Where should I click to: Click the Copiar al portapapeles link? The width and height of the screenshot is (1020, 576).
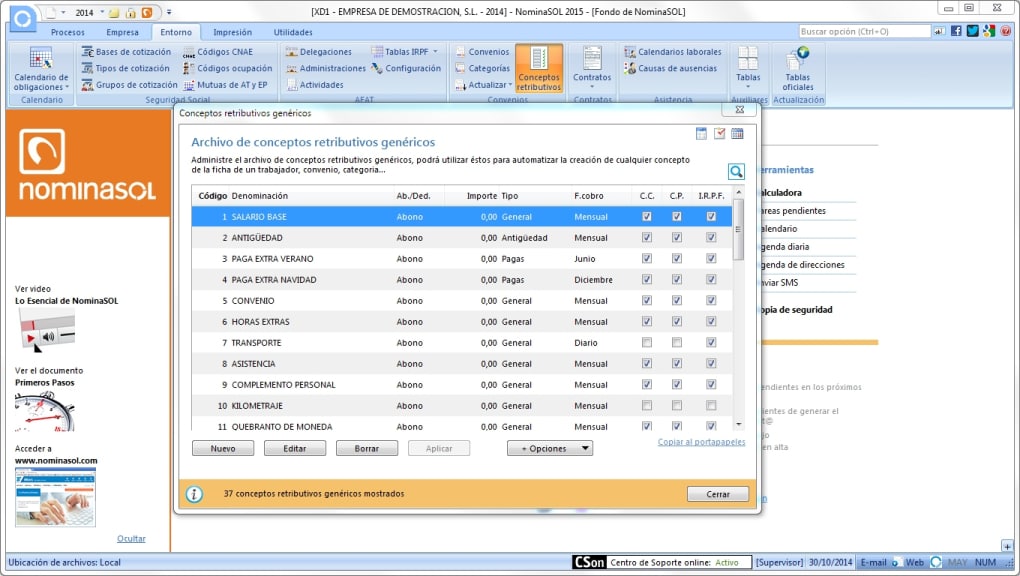pyautogui.click(x=701, y=442)
